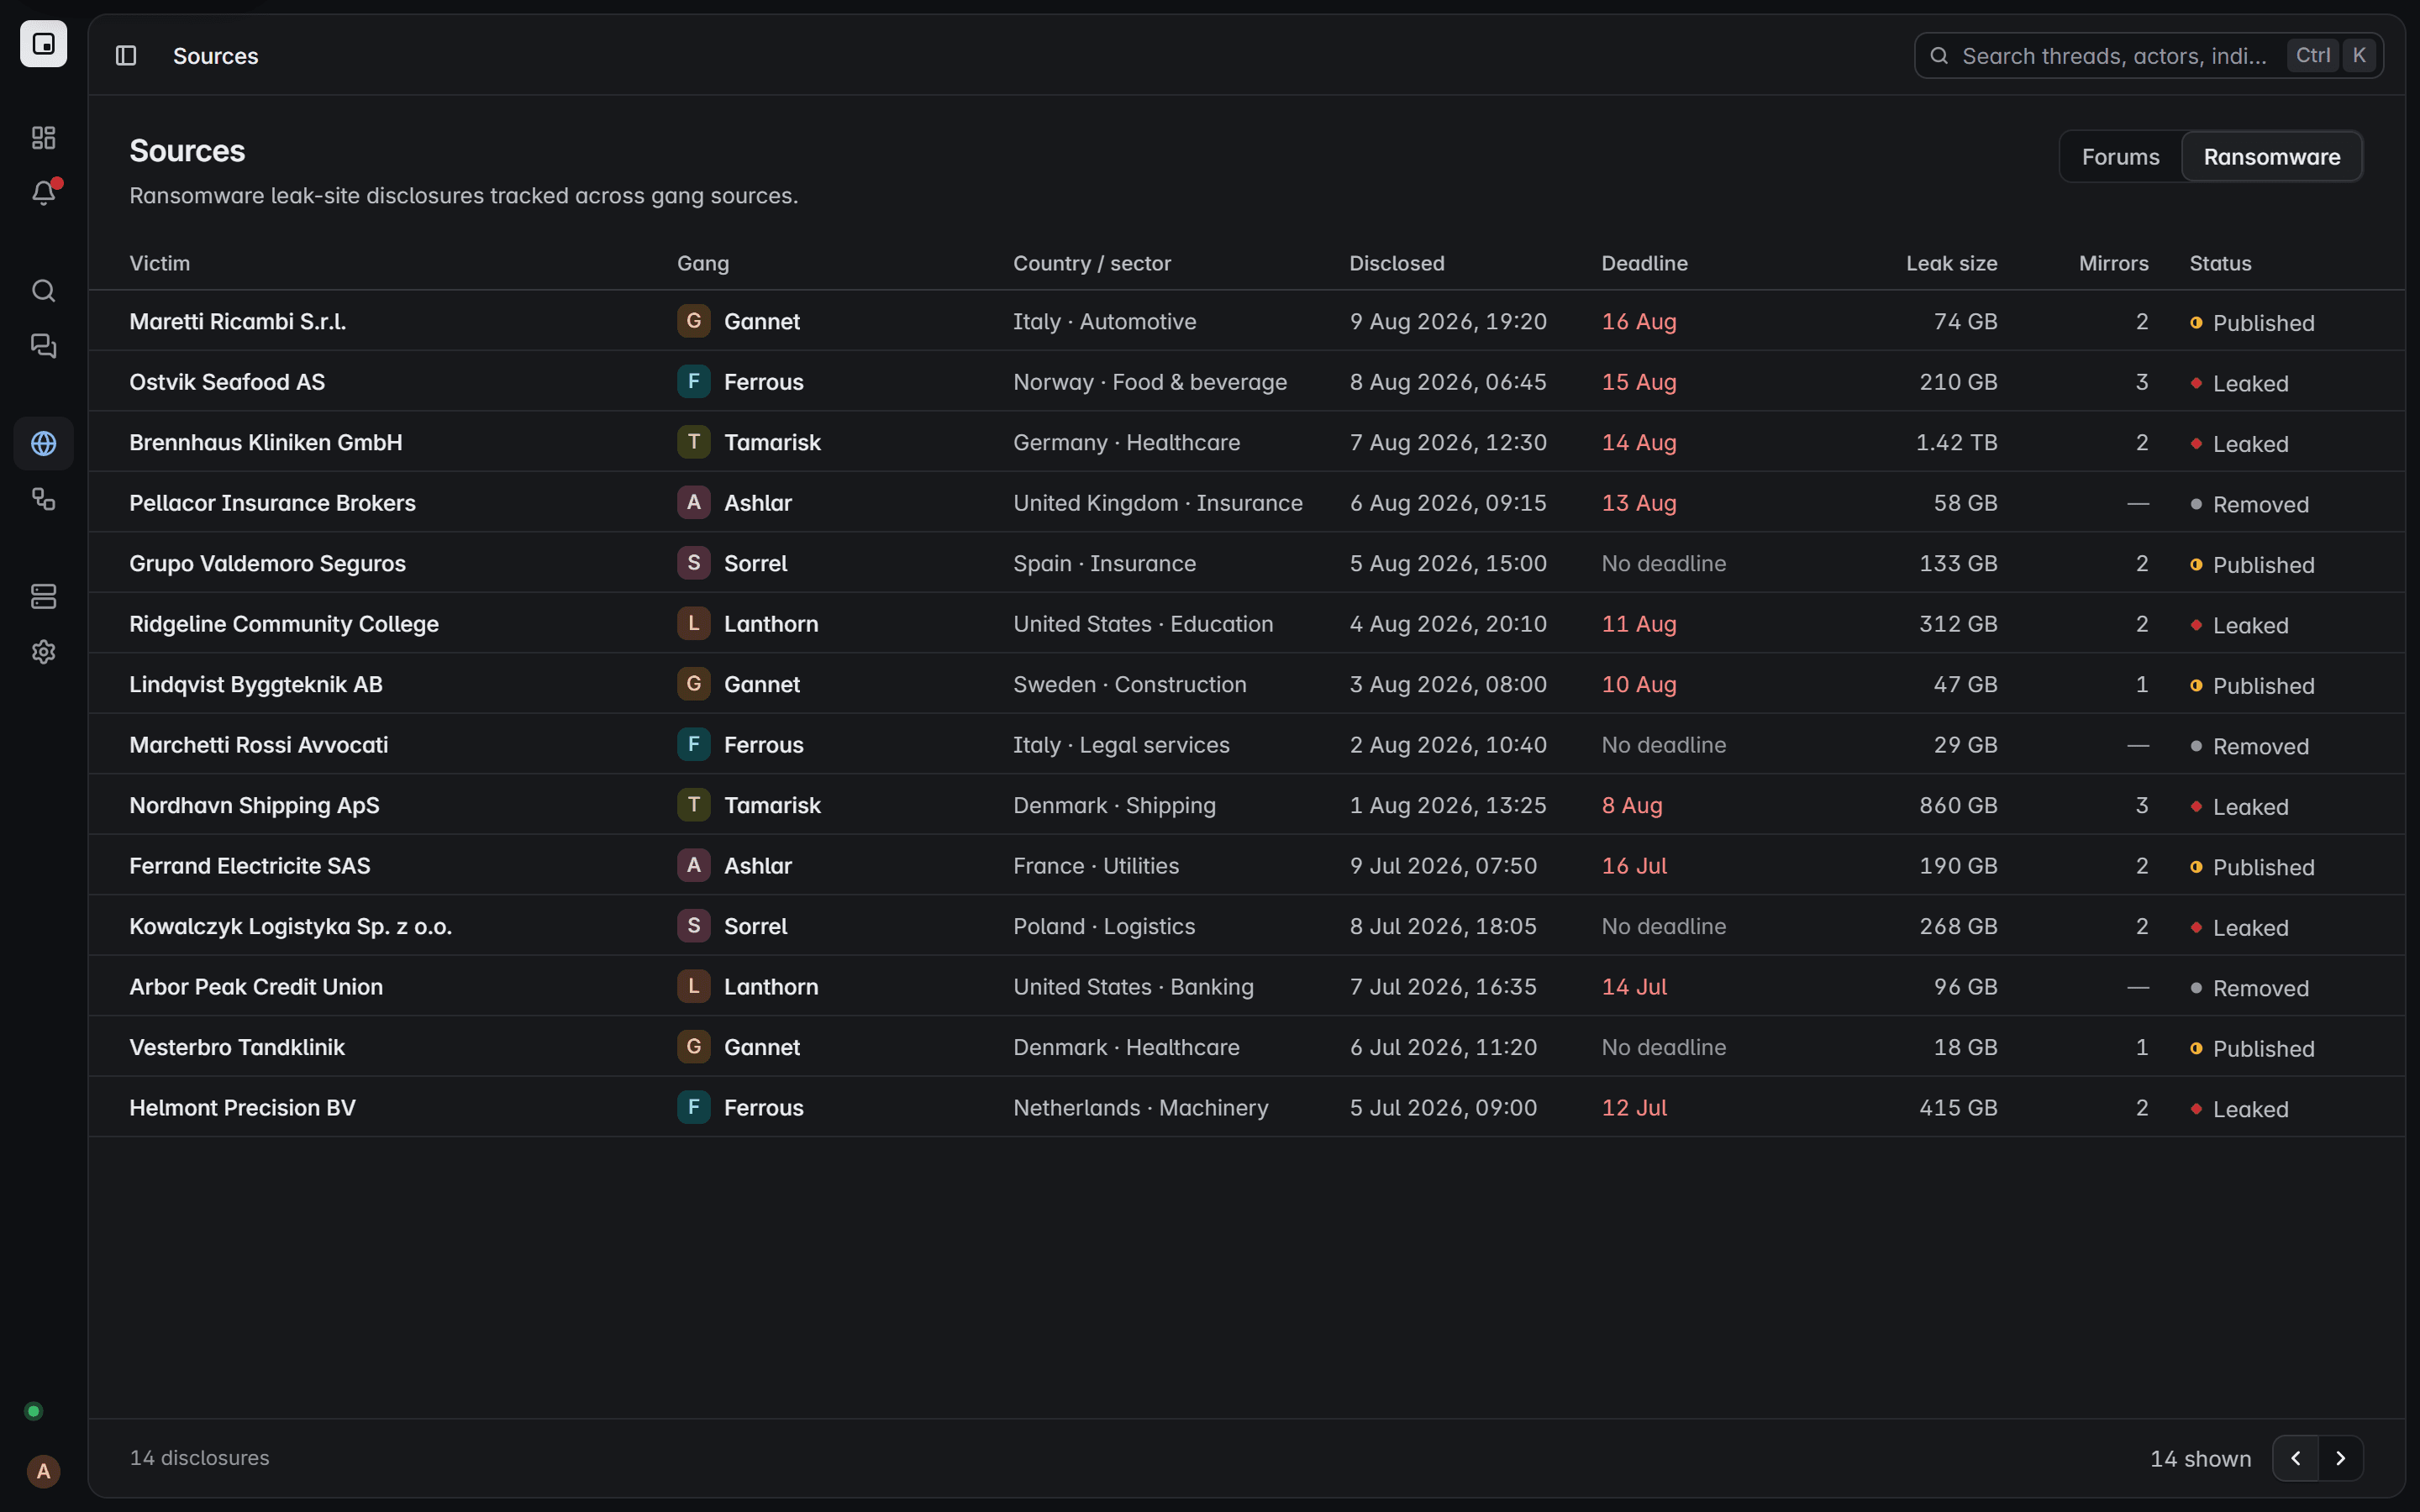Open Kowalczyk Logistyka Sp. z o.o. row

click(1246, 926)
